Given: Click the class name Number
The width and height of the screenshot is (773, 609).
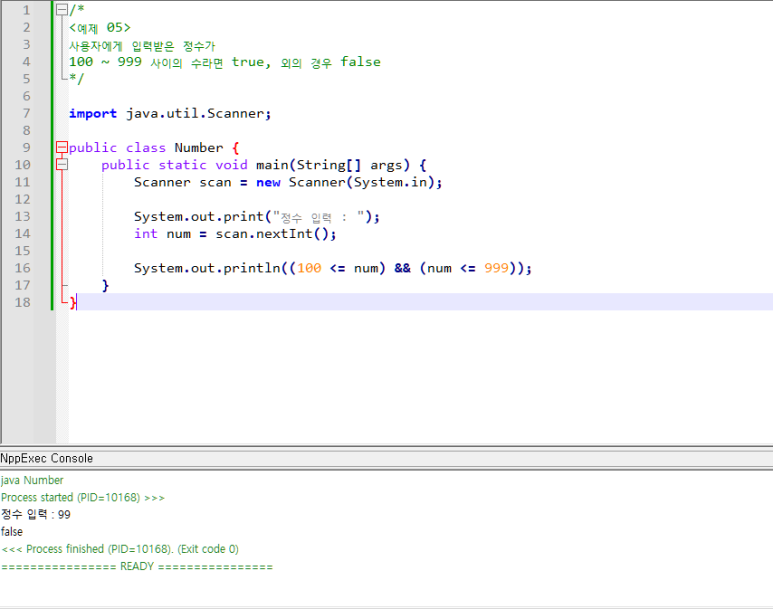Looking at the screenshot, I should [x=199, y=147].
